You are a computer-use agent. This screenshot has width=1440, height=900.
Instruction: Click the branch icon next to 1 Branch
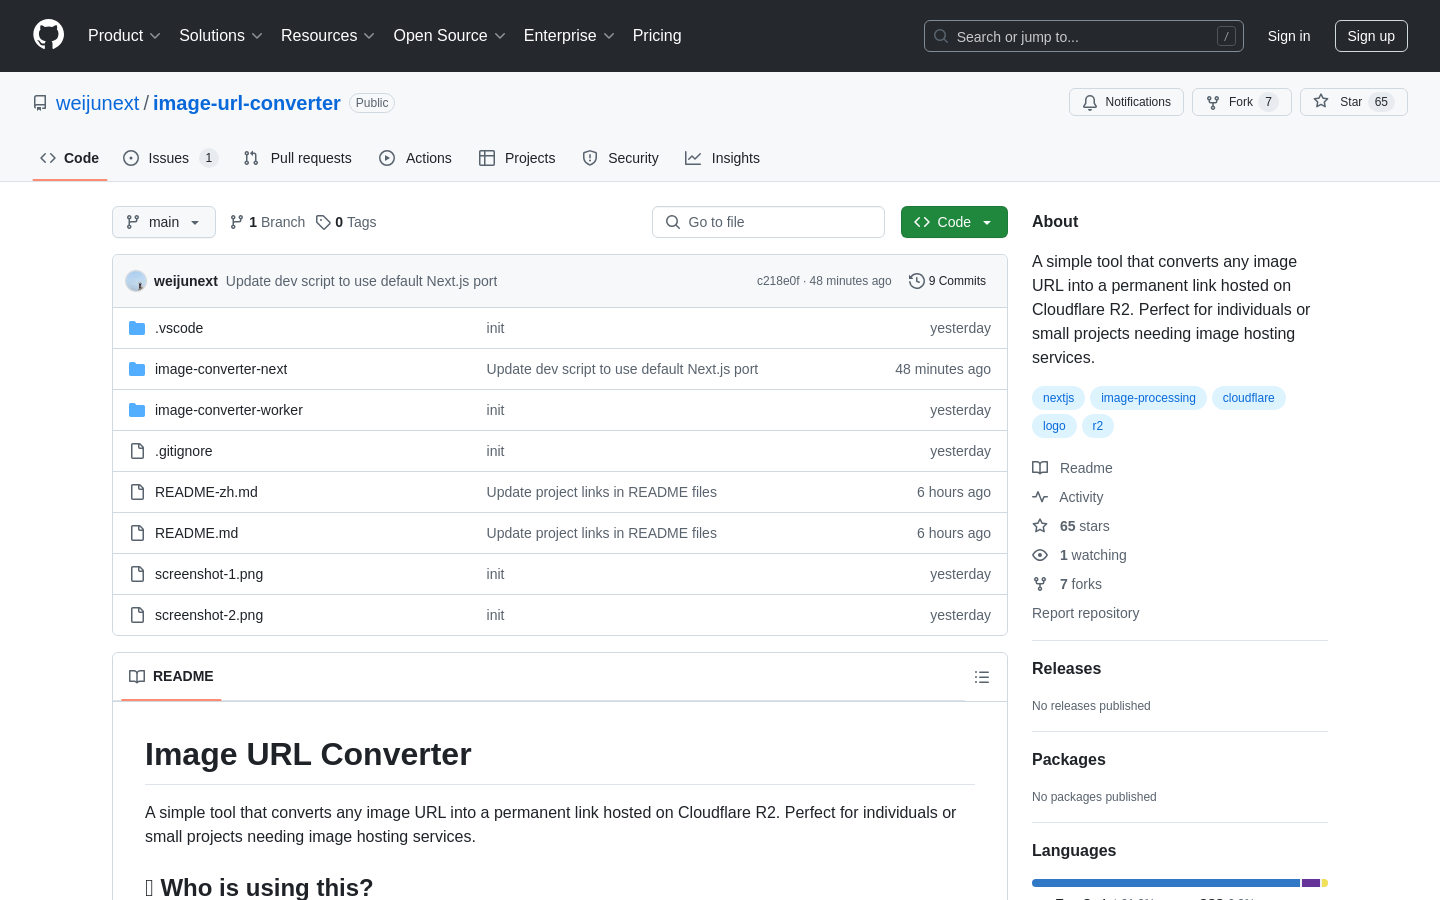(237, 222)
